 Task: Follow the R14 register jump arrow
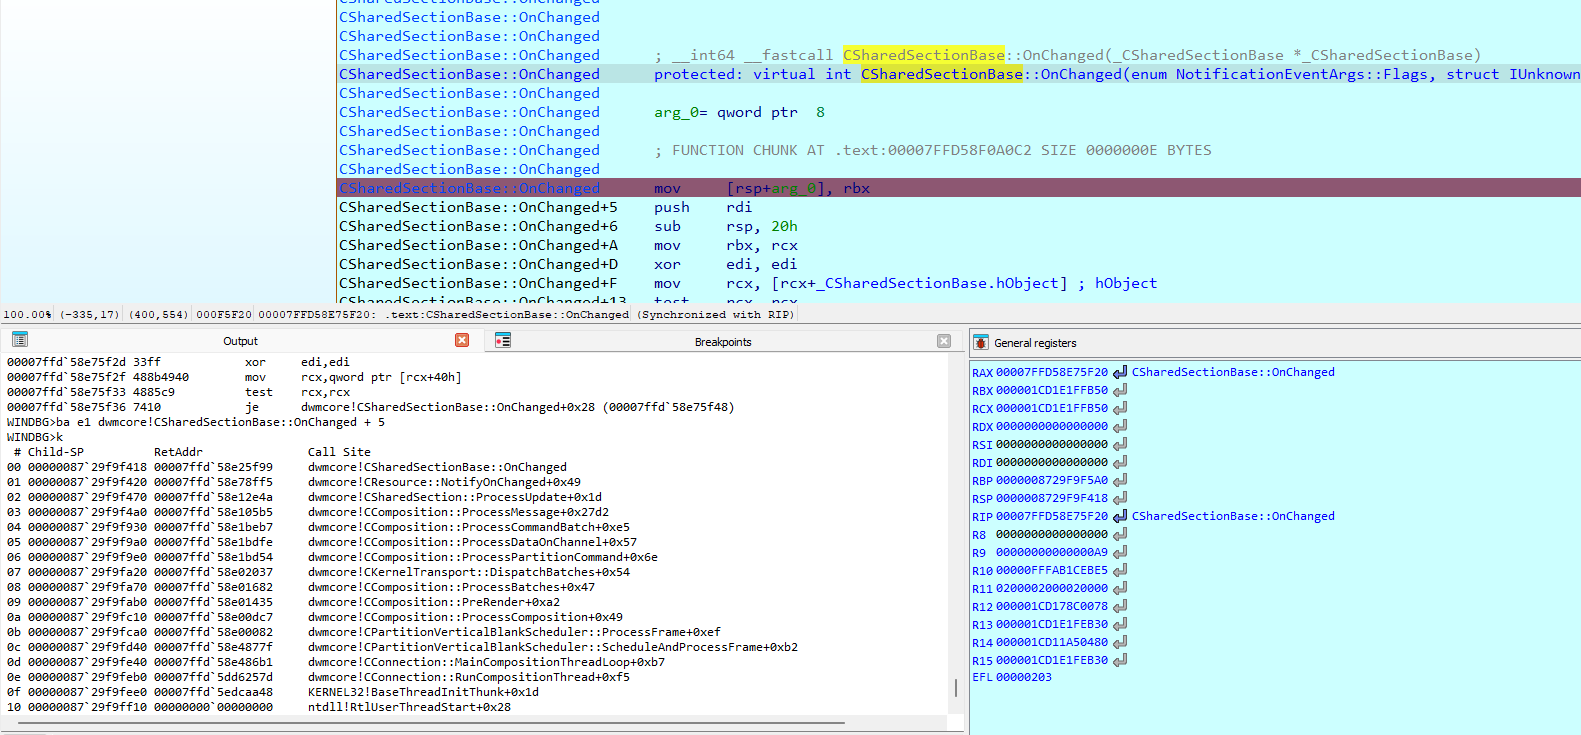1120,642
